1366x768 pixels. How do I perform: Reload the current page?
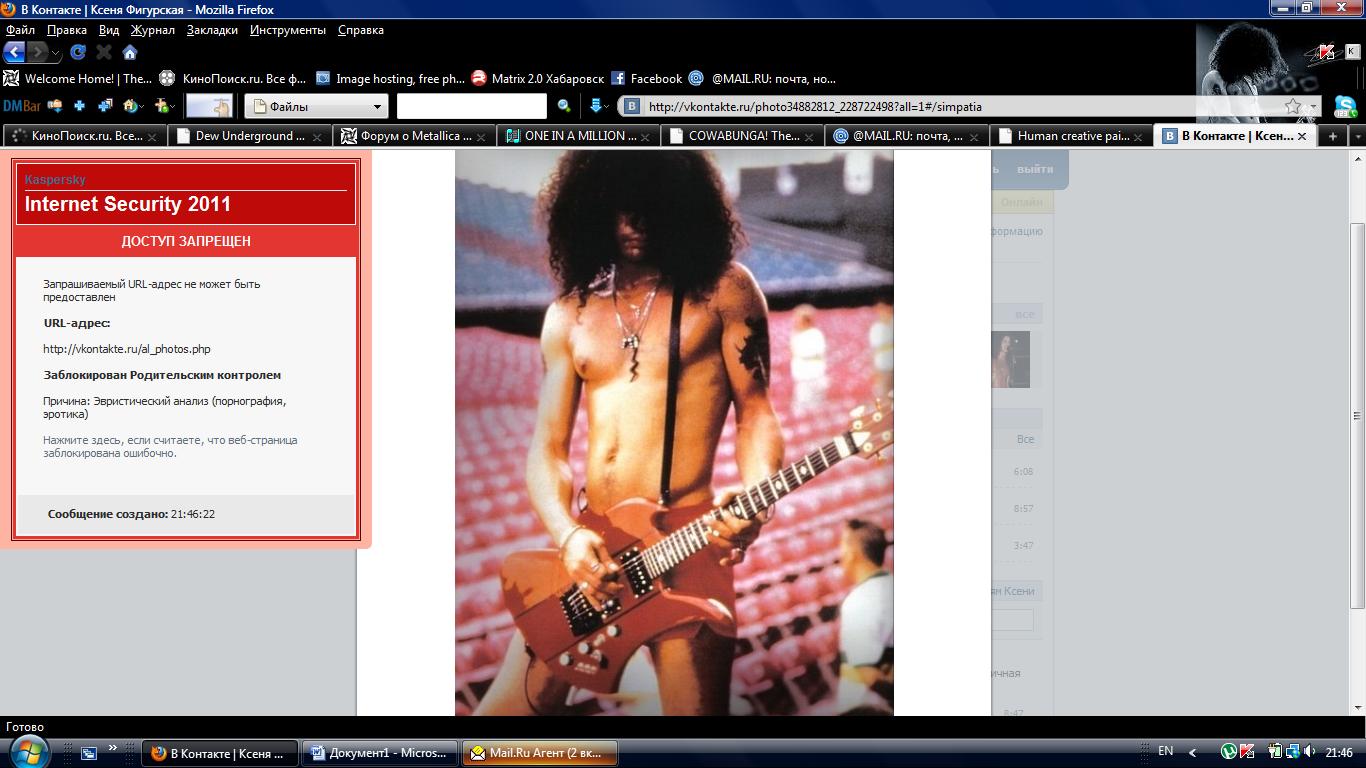[x=78, y=52]
